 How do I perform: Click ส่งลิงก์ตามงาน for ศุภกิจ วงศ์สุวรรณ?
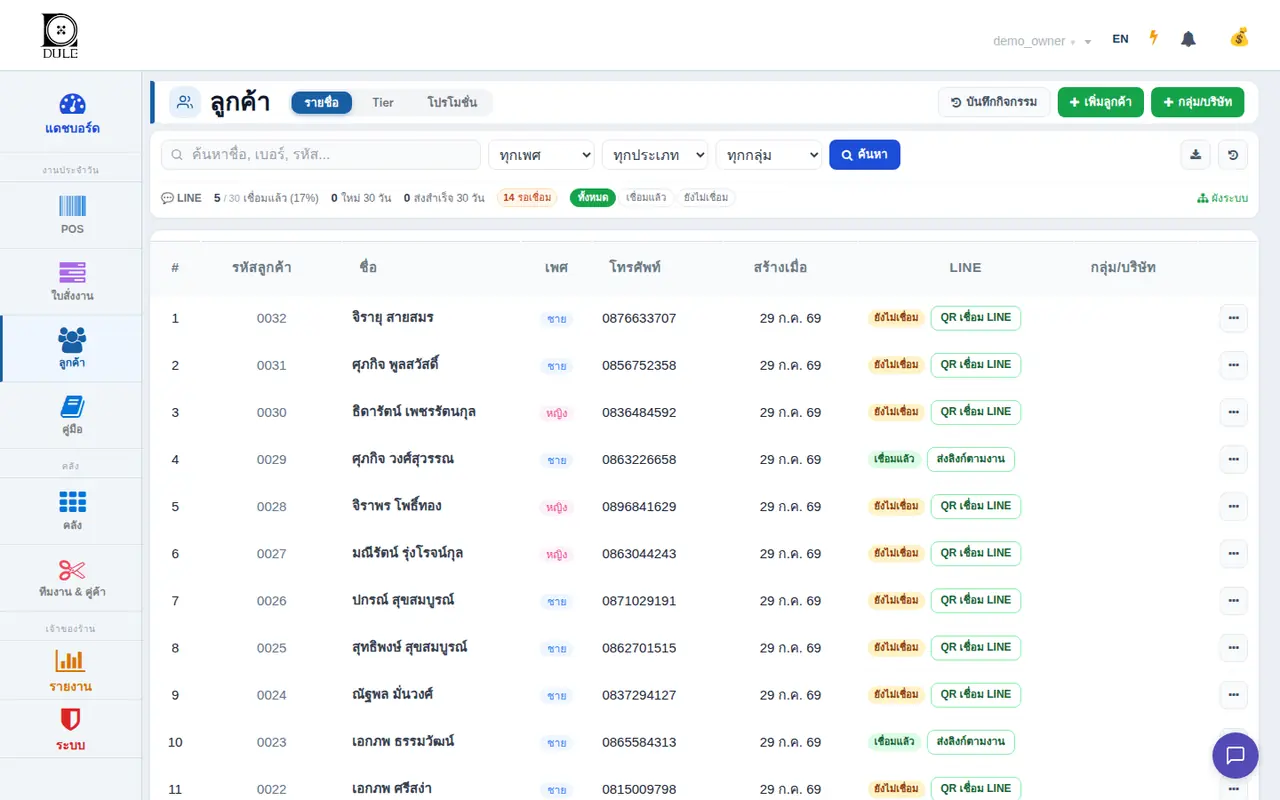coord(971,459)
